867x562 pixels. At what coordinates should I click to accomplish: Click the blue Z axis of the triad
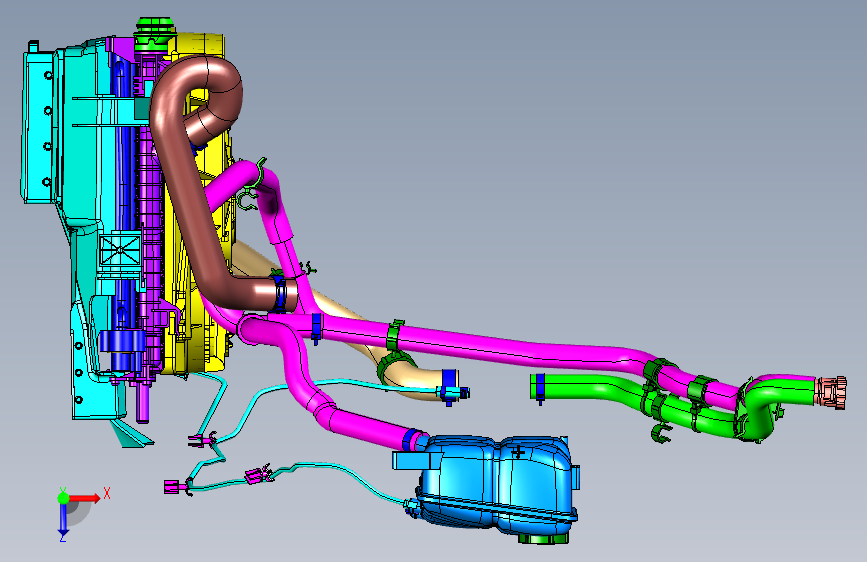click(63, 520)
